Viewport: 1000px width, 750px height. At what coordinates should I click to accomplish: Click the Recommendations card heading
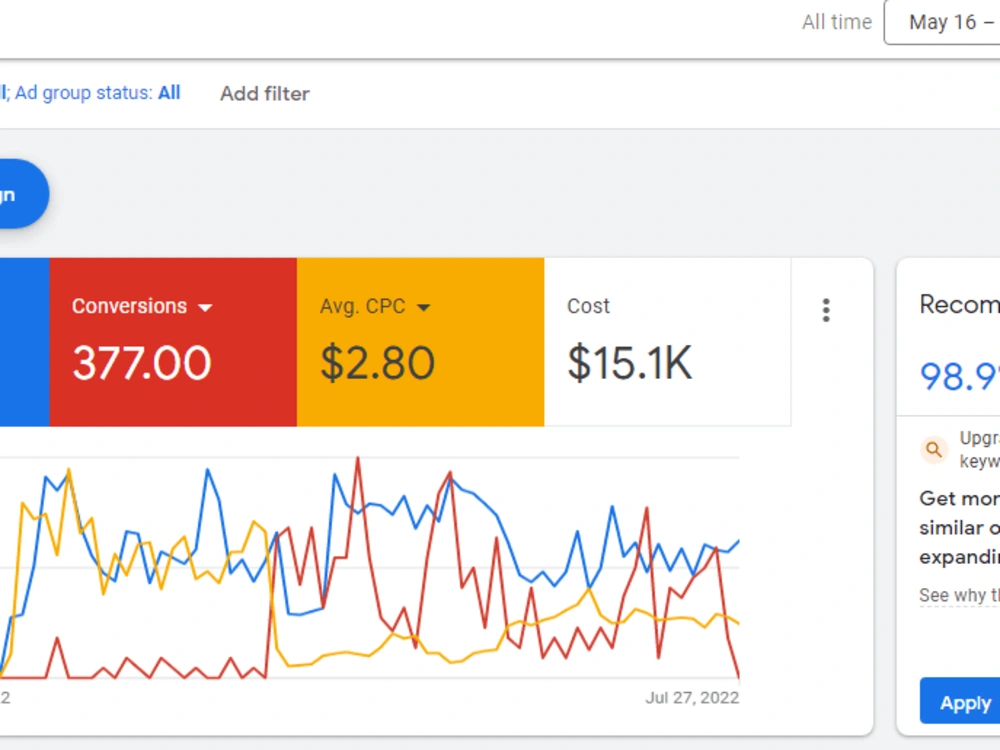coord(959,305)
